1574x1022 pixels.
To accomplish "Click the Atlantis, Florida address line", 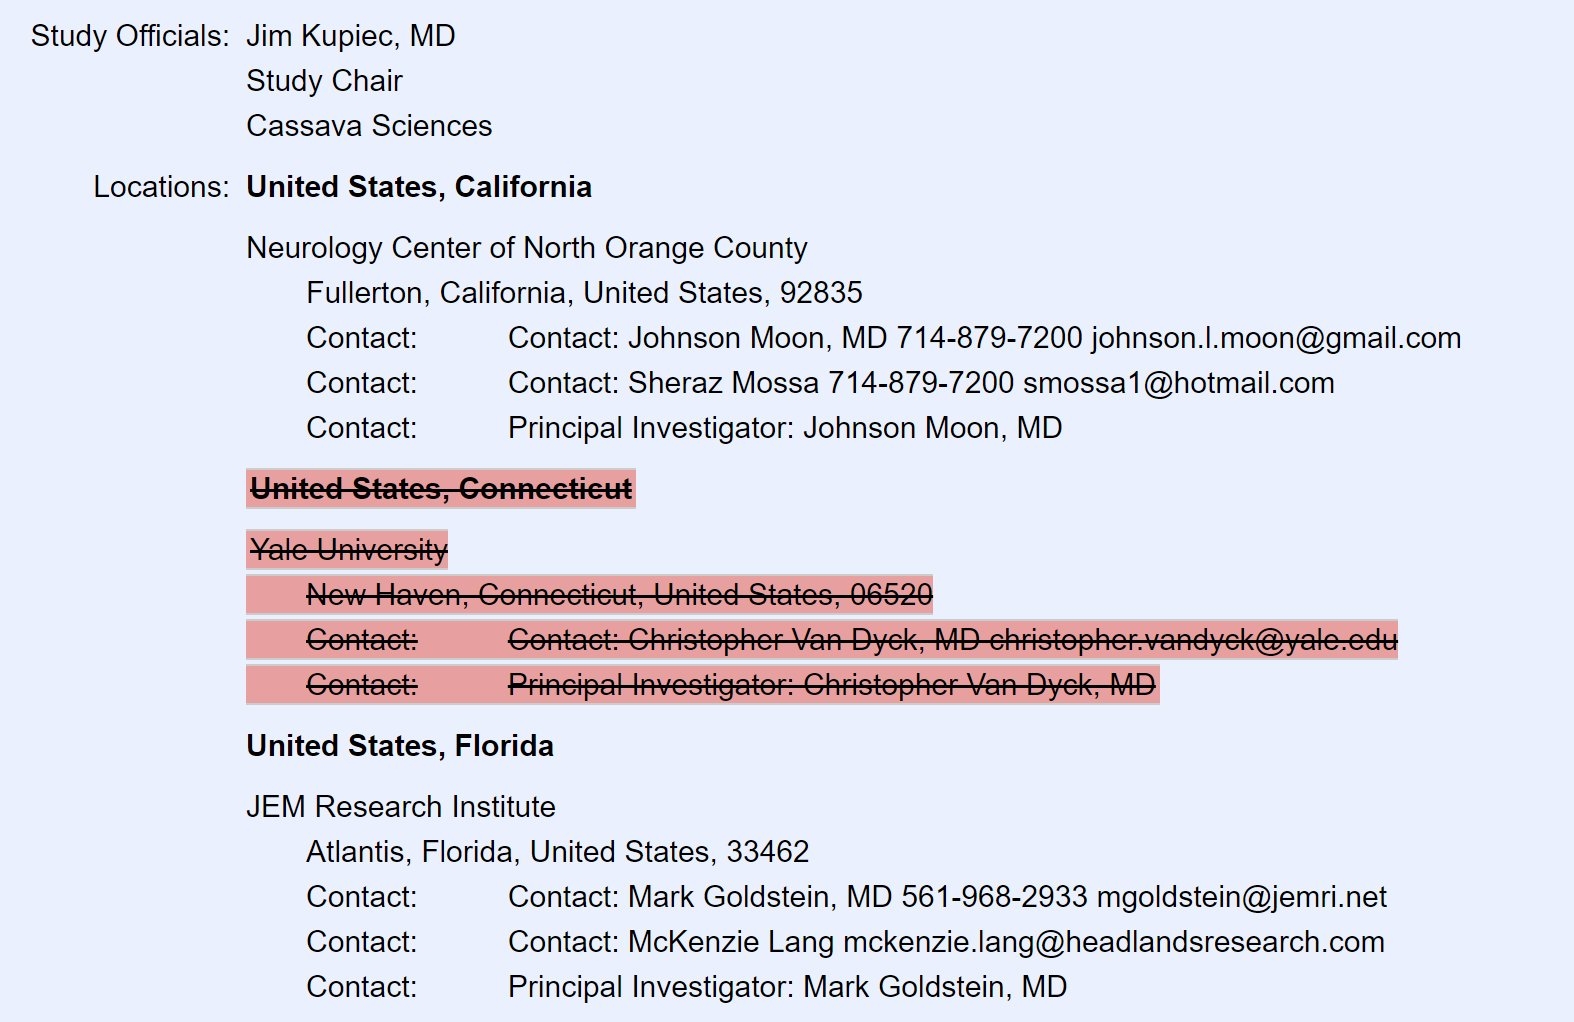I will [x=557, y=852].
